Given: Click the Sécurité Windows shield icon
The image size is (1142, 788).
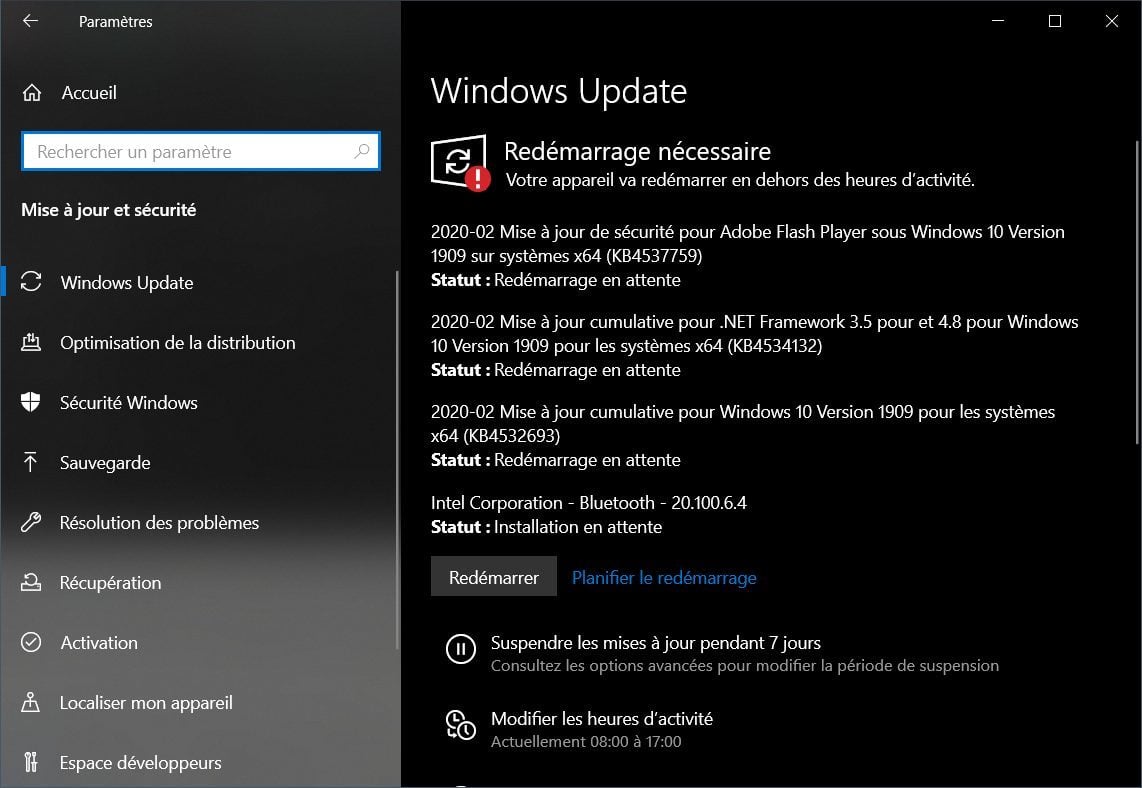Looking at the screenshot, I should [x=31, y=402].
